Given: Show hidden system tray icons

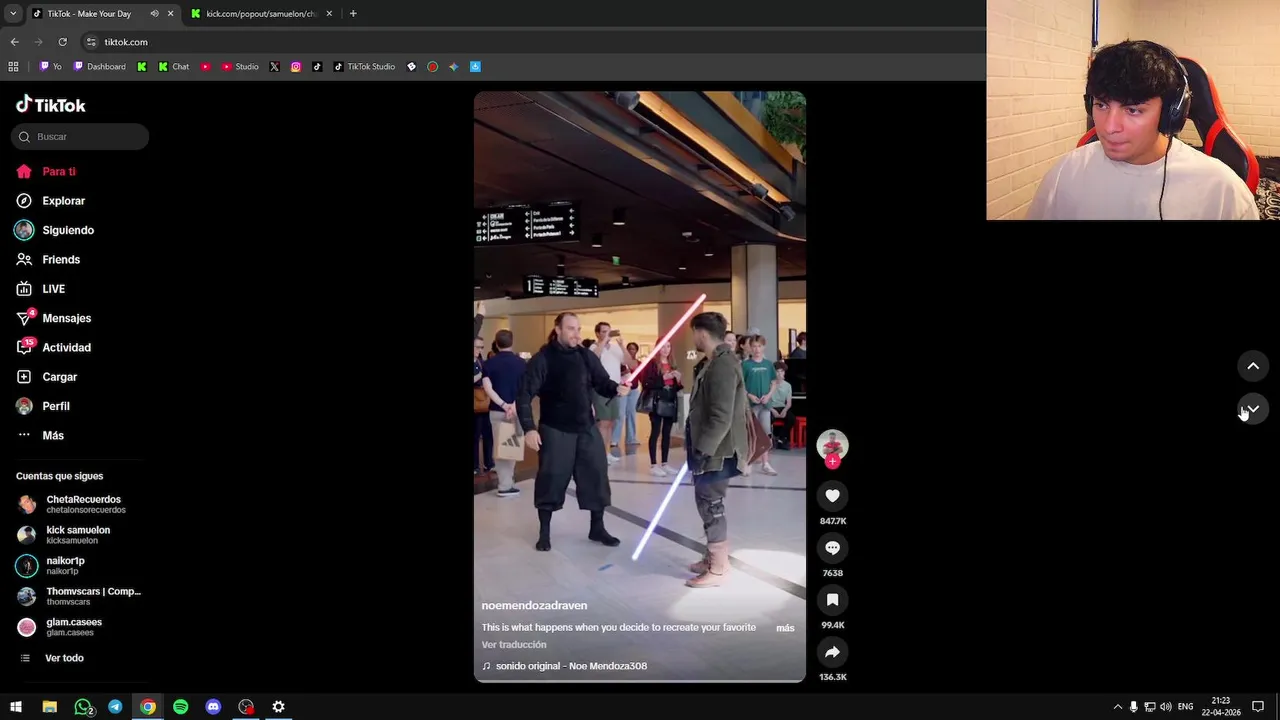Looking at the screenshot, I should click(x=1118, y=707).
